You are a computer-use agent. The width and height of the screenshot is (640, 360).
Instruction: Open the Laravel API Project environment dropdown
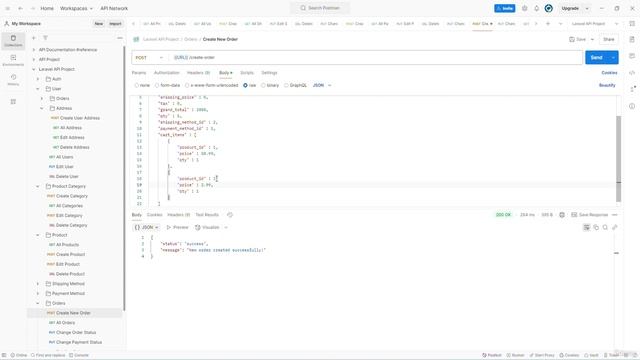tap(595, 24)
